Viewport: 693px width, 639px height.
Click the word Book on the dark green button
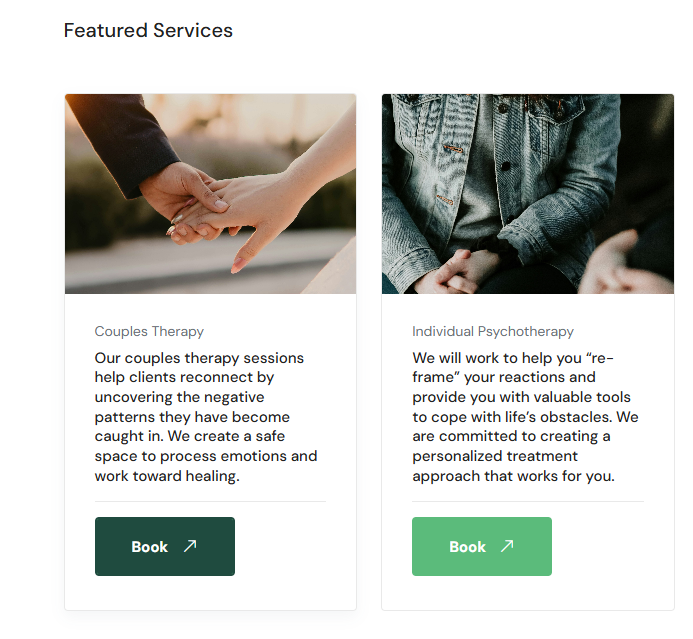[150, 547]
